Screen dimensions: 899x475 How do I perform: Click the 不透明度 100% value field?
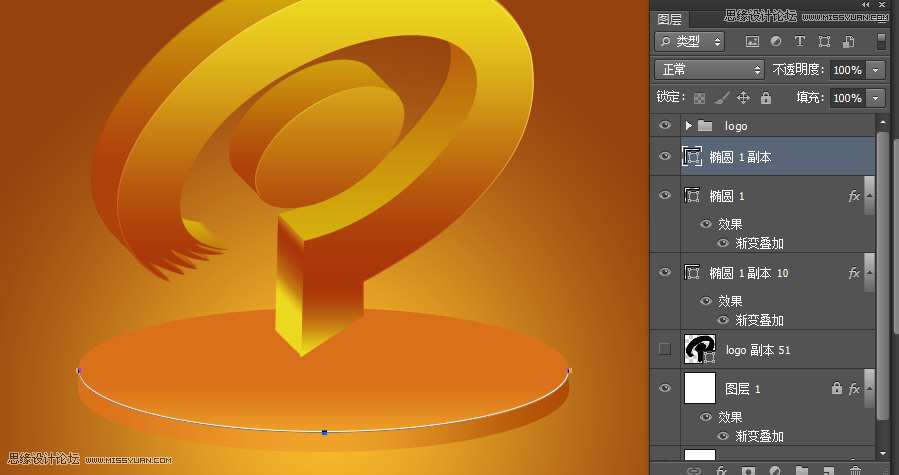coord(848,70)
